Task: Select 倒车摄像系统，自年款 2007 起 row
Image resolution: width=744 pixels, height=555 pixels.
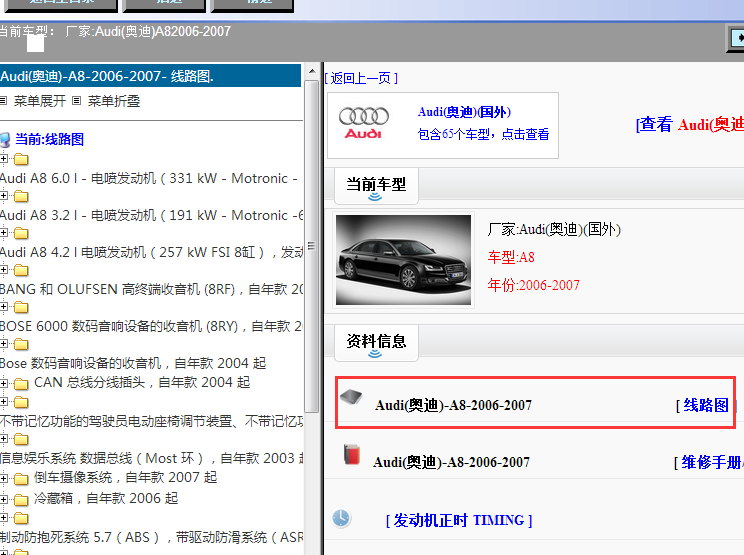Action: 125,477
